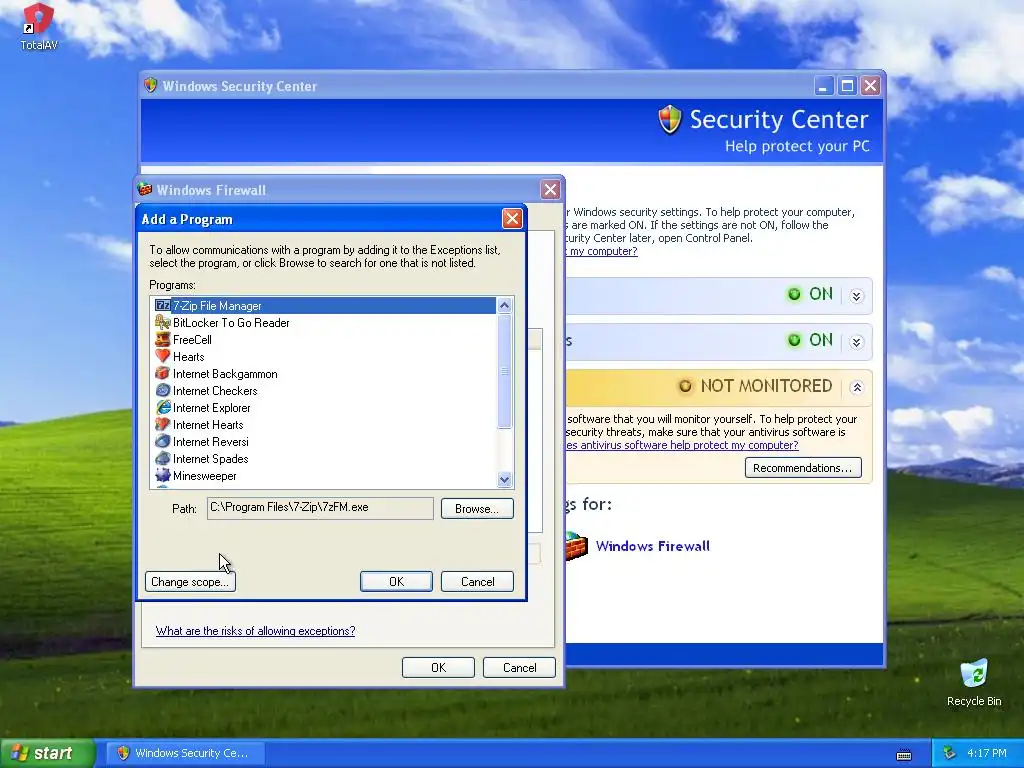1024x768 pixels.
Task: Click the FreeCell program icon
Action: click(163, 340)
